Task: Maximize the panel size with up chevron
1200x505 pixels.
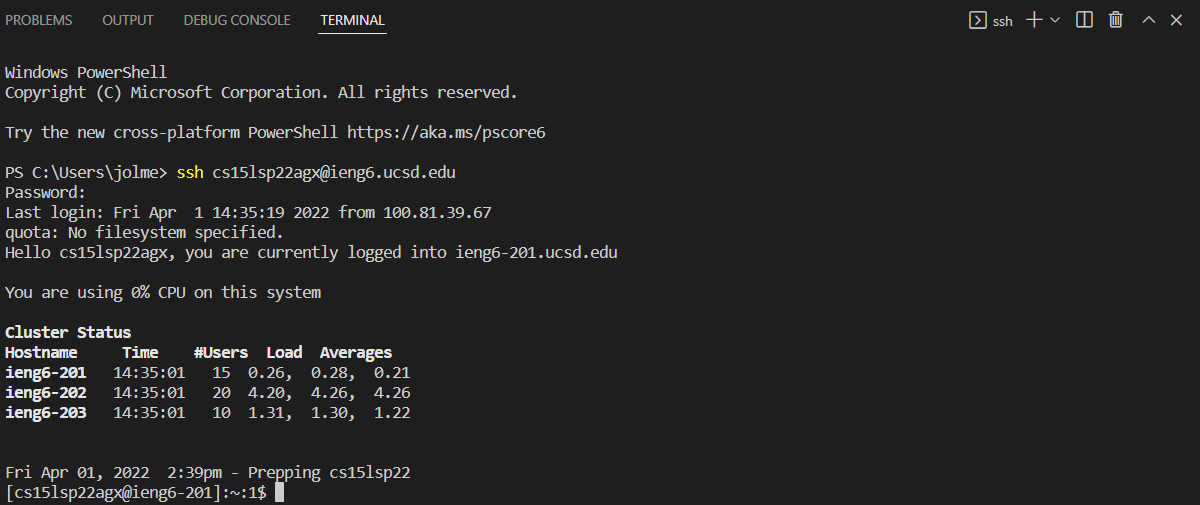Action: (1149, 20)
